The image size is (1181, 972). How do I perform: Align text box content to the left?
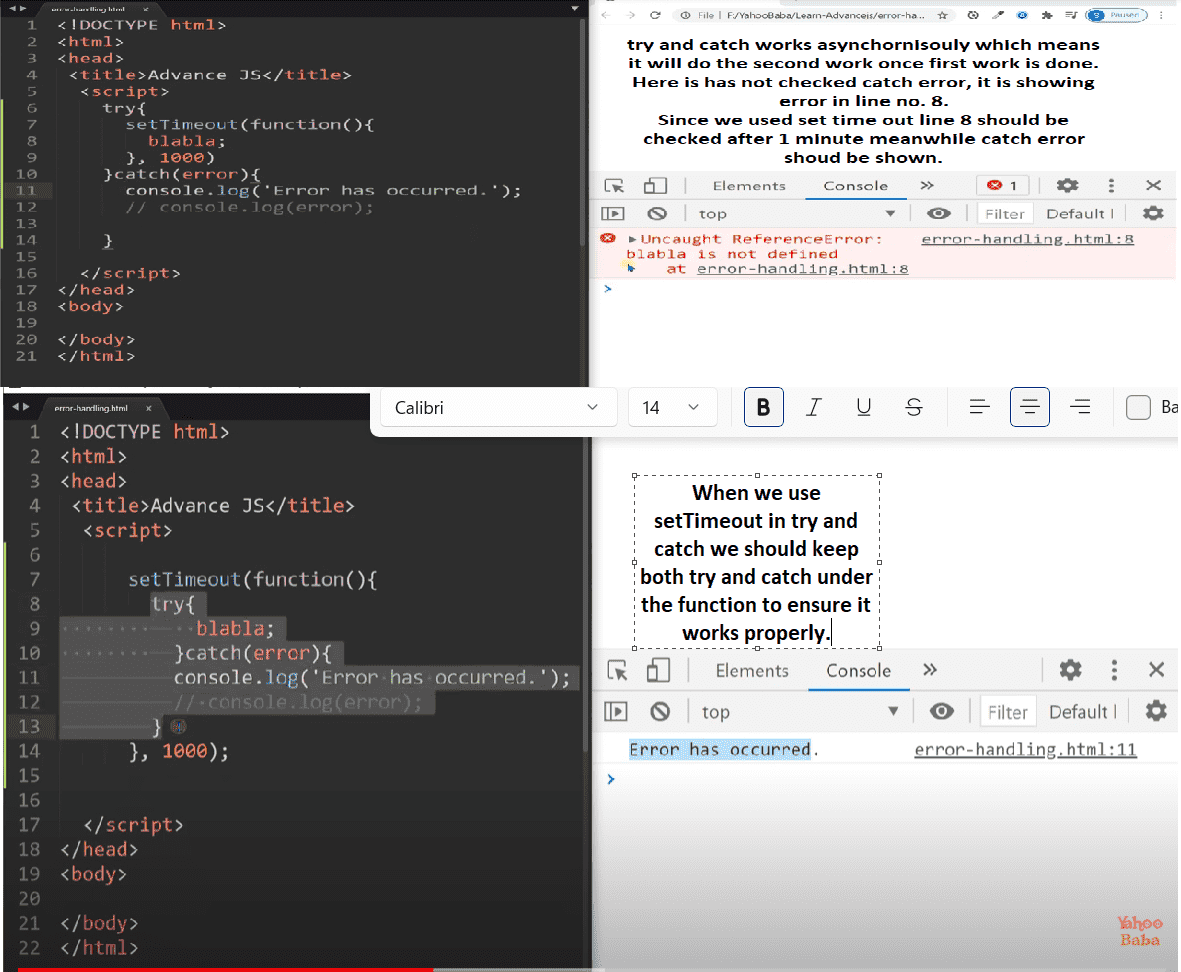[x=980, y=408]
